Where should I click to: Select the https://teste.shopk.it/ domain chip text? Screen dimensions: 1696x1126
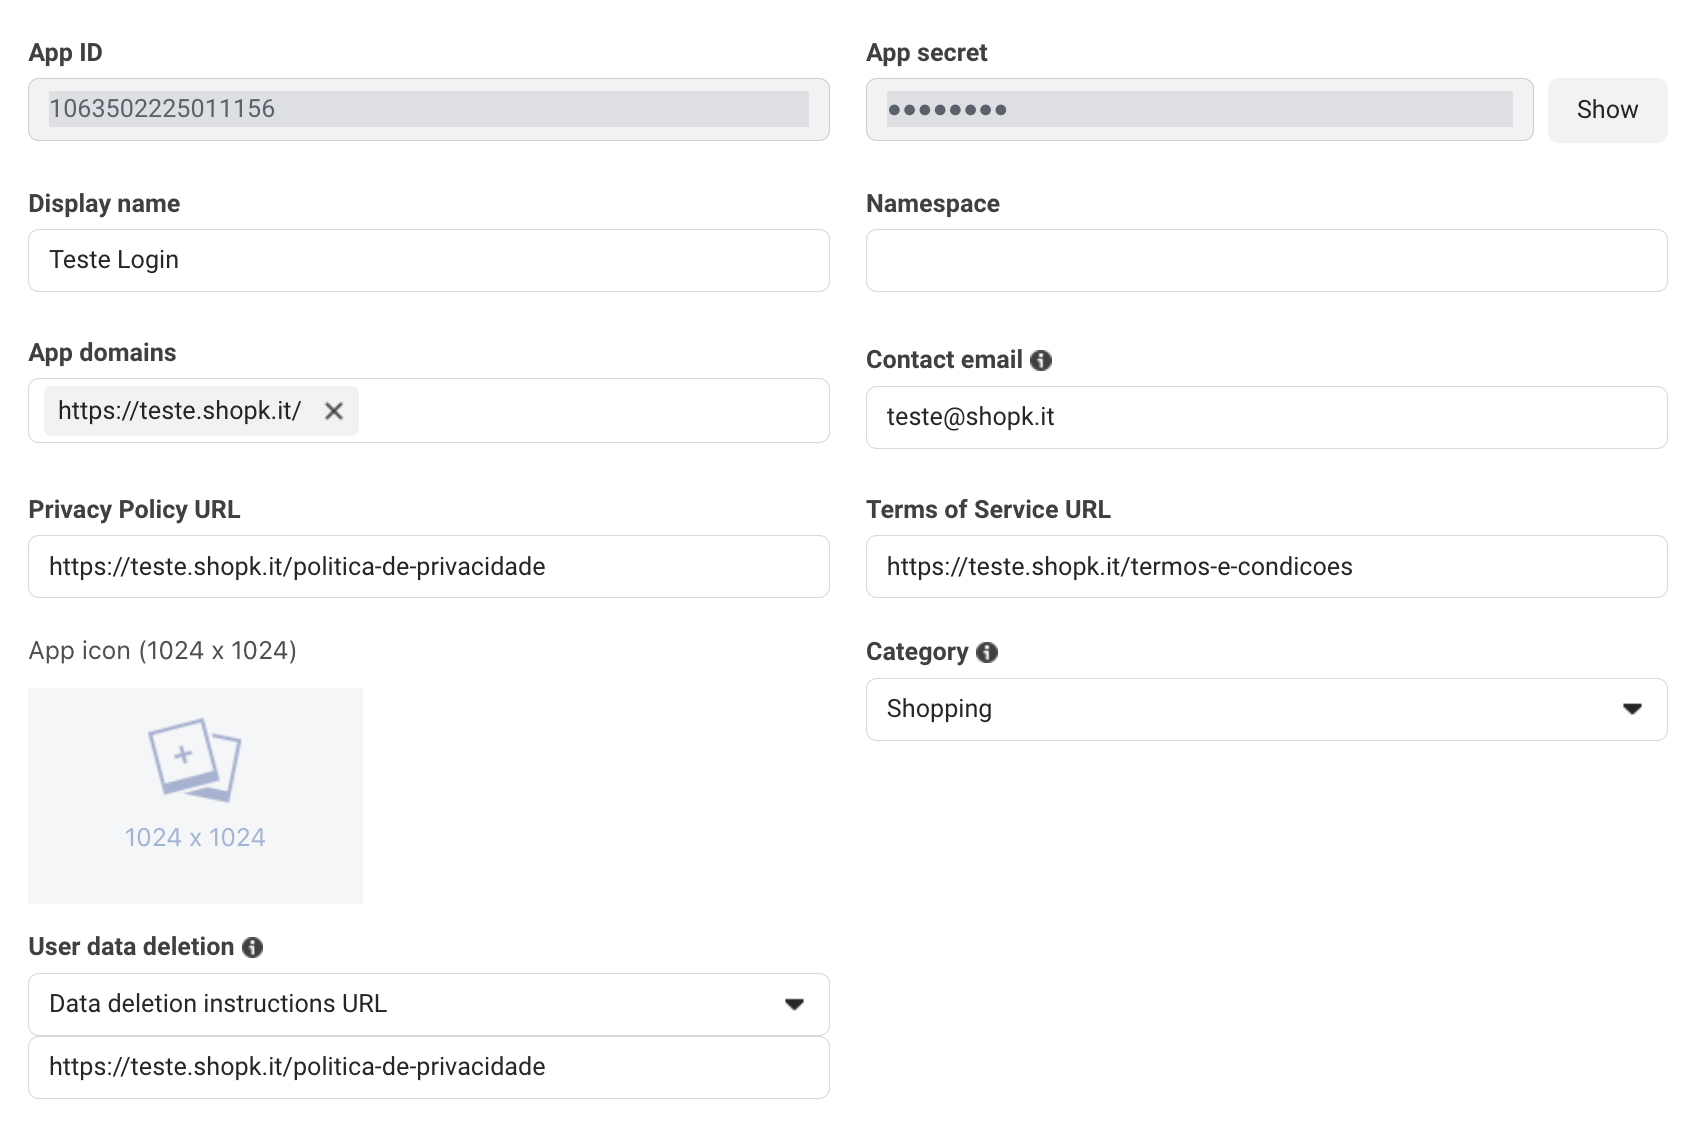coord(180,411)
